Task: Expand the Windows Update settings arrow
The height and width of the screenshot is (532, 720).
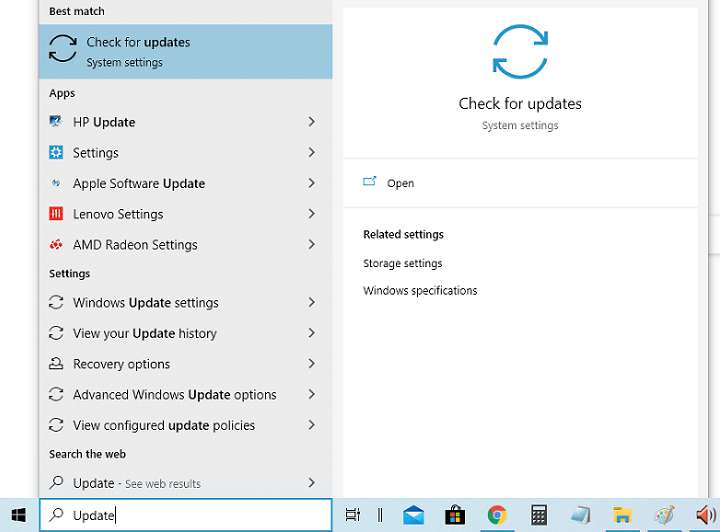Action: point(312,302)
